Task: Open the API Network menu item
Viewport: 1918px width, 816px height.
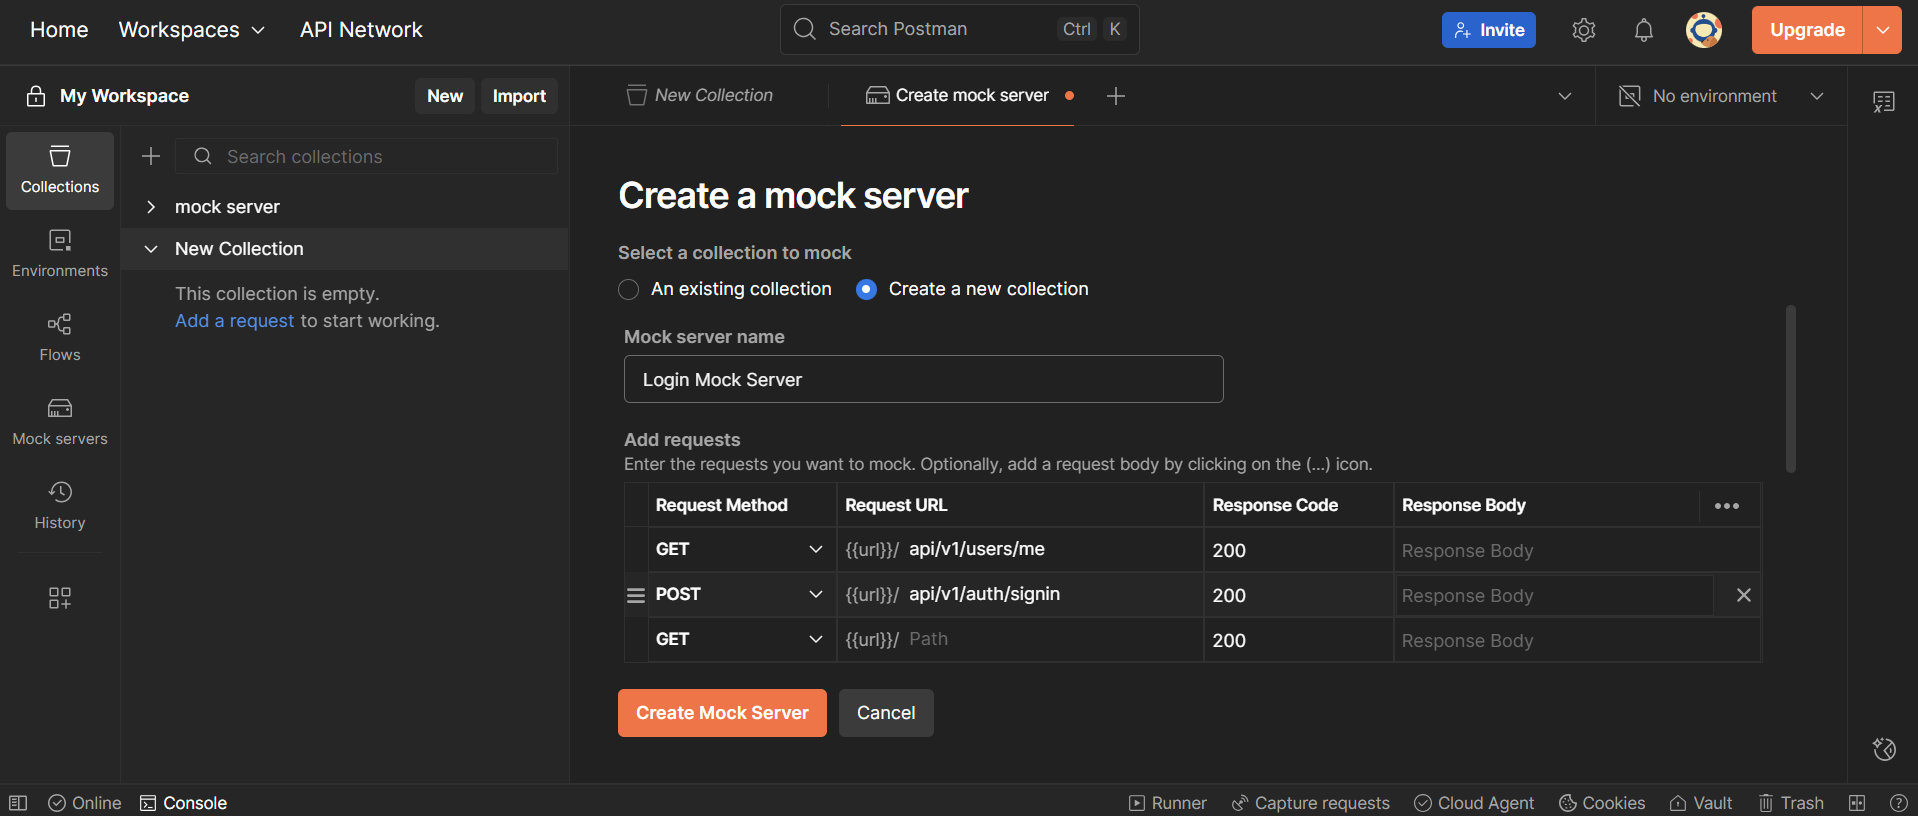Action: 361,30
